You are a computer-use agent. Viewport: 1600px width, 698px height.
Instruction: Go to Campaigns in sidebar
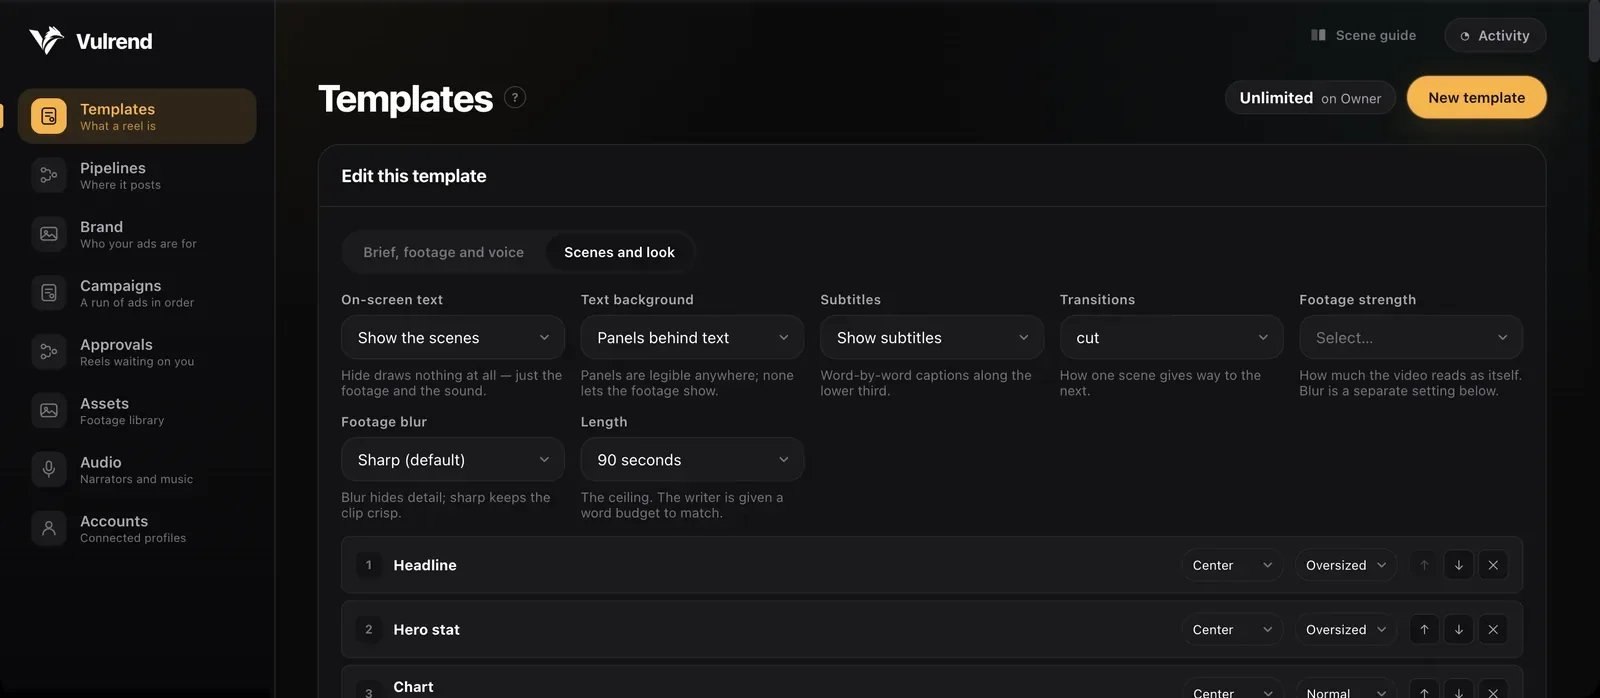[137, 293]
